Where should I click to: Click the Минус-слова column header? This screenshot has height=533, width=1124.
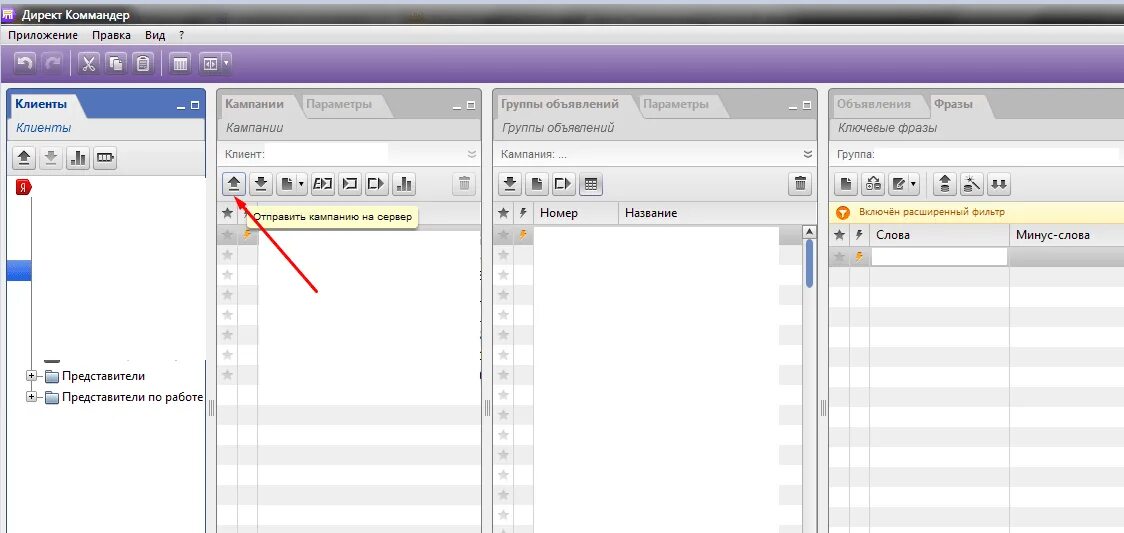[x=1067, y=234]
